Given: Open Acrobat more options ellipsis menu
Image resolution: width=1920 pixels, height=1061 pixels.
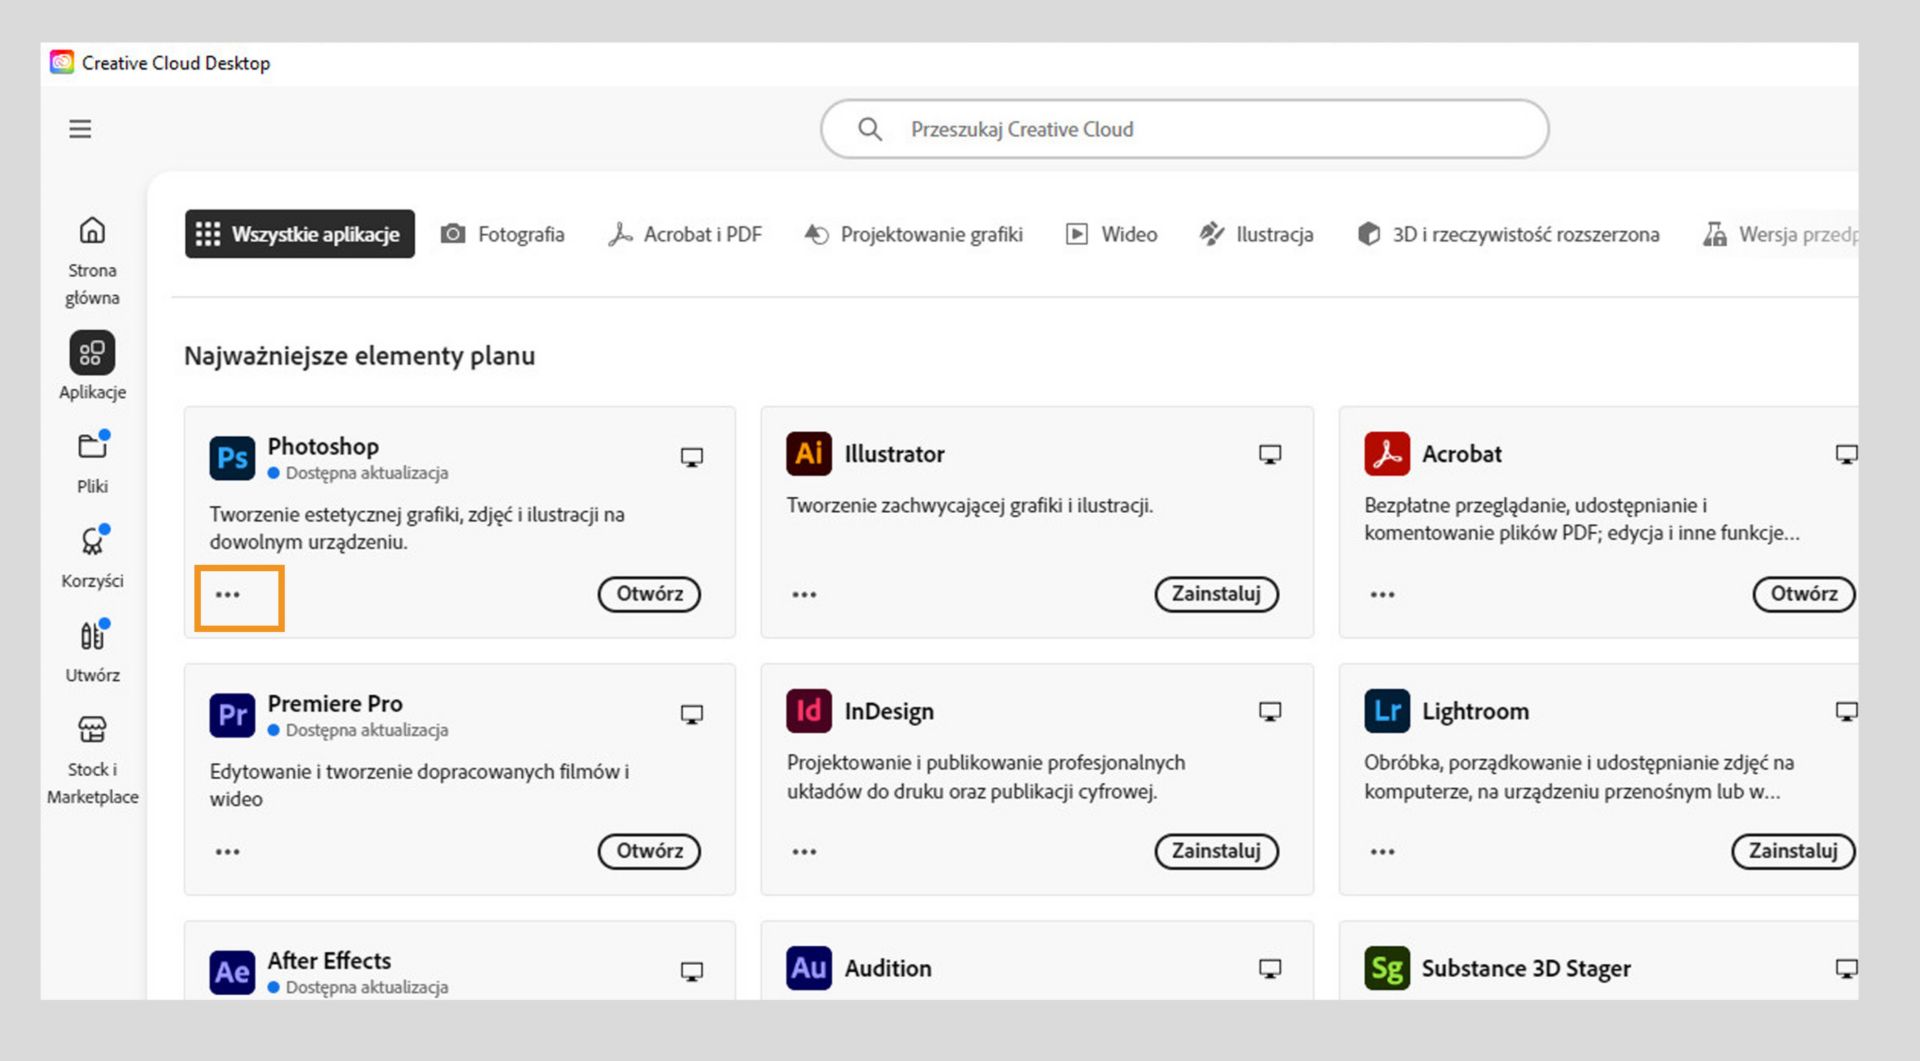Looking at the screenshot, I should tap(1382, 595).
